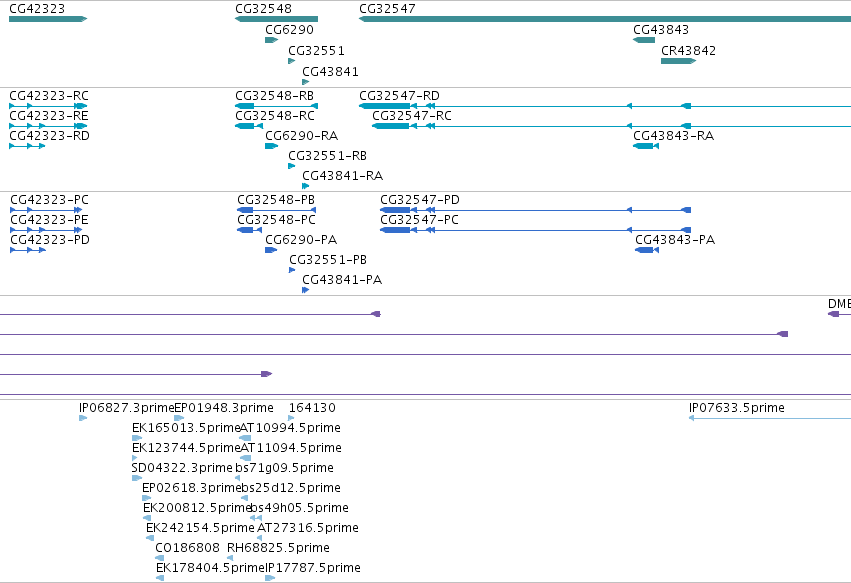Viewport: 851px width, 583px height.
Task: Select the CG32547-PC coding thick exon
Action: coord(395,230)
